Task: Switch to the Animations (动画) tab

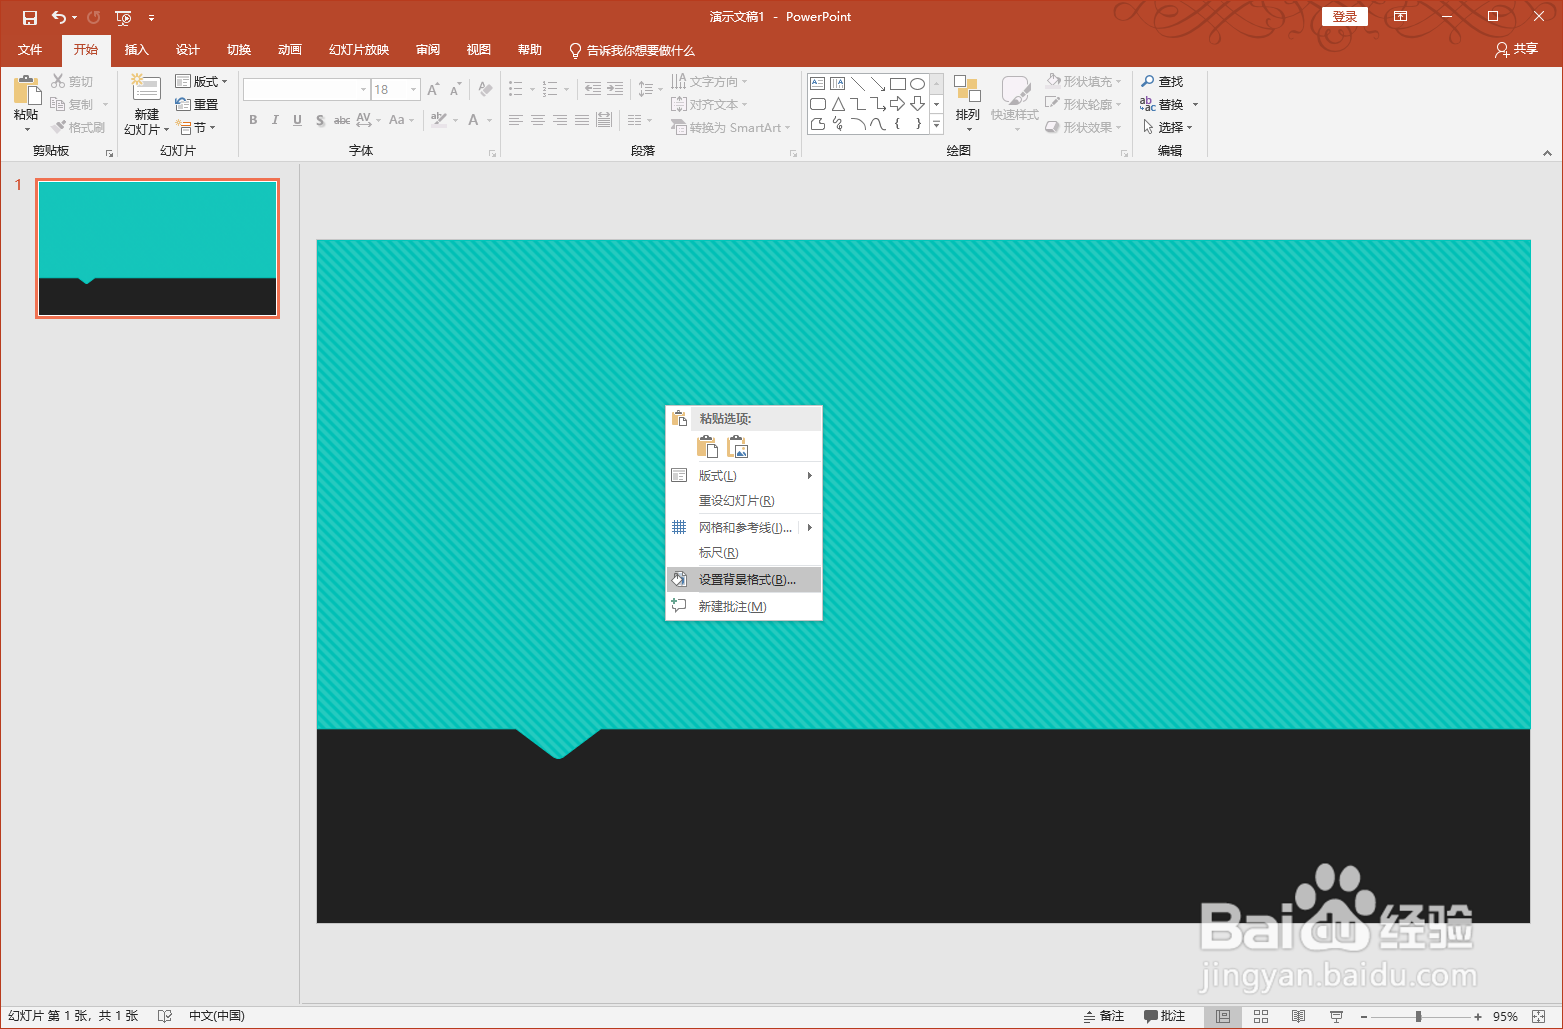Action: pos(289,50)
